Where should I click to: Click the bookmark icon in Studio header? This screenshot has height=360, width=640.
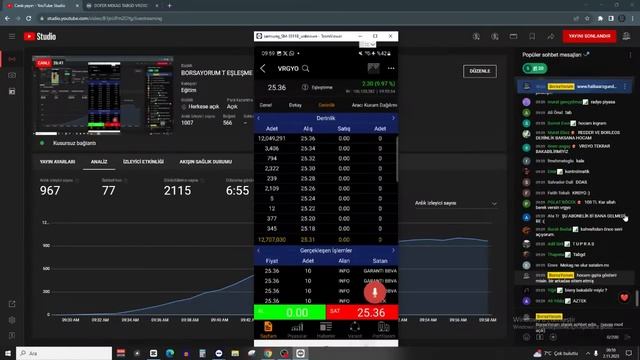point(532,36)
